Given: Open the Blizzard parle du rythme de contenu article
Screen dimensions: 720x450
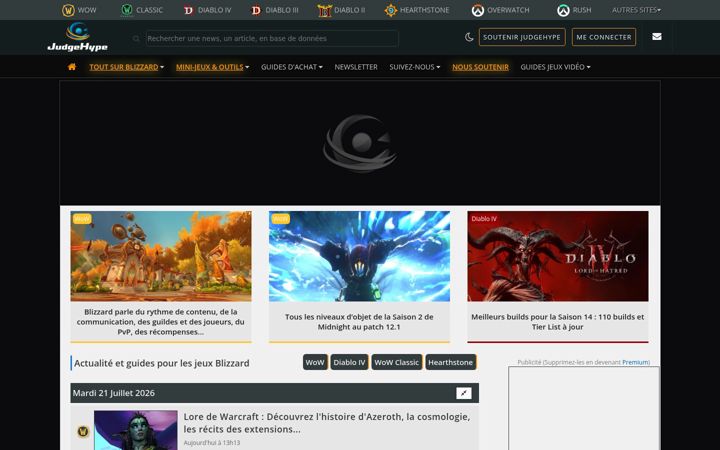Looking at the screenshot, I should [161, 322].
